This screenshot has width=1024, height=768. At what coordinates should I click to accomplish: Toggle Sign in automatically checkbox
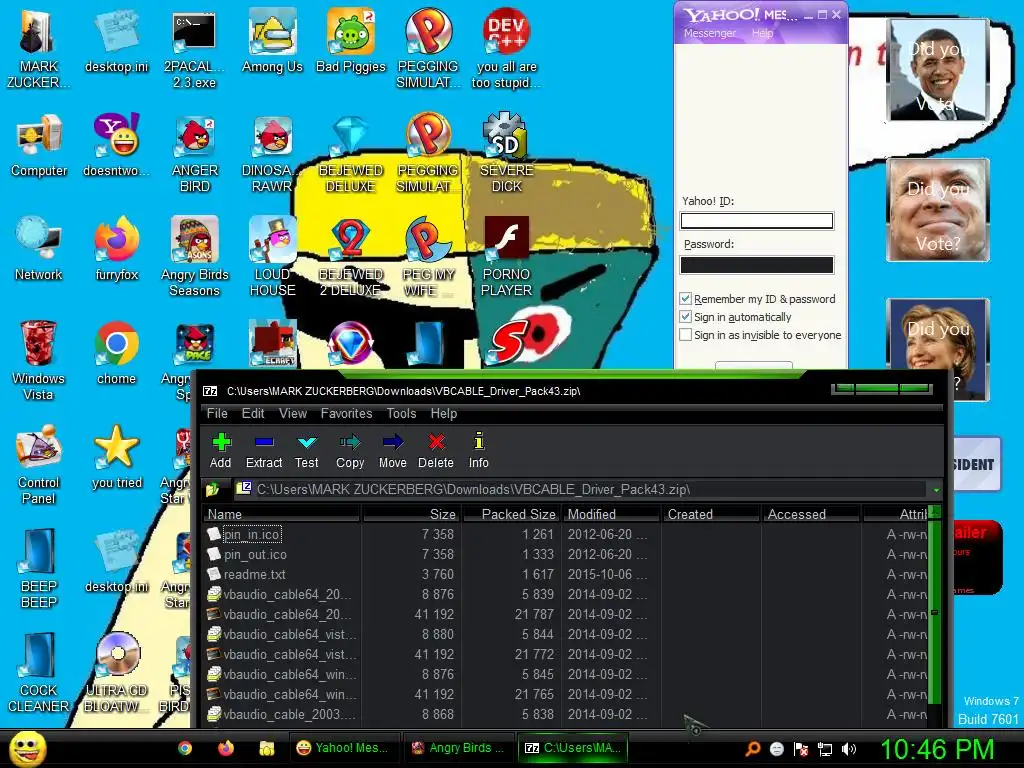685,317
